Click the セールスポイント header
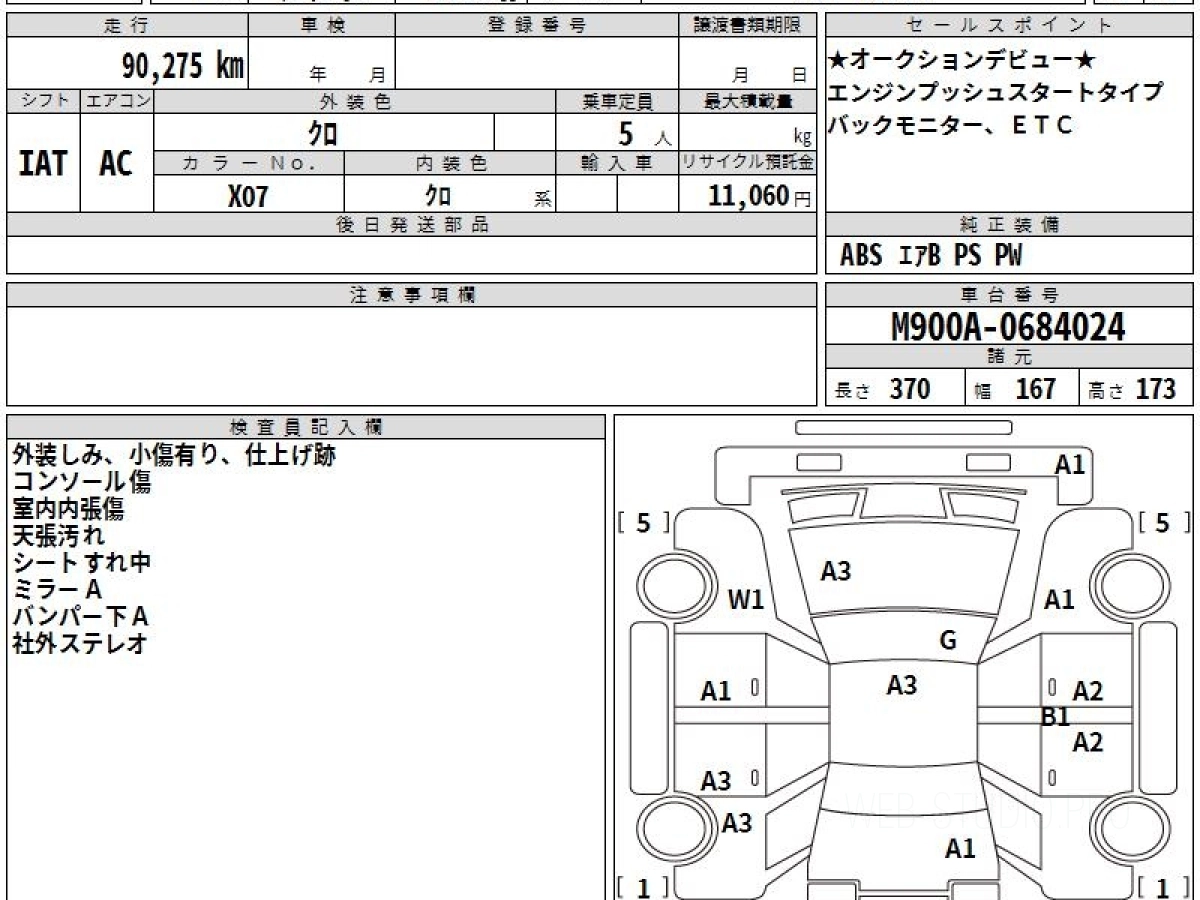Image resolution: width=1200 pixels, height=900 pixels. point(1009,26)
